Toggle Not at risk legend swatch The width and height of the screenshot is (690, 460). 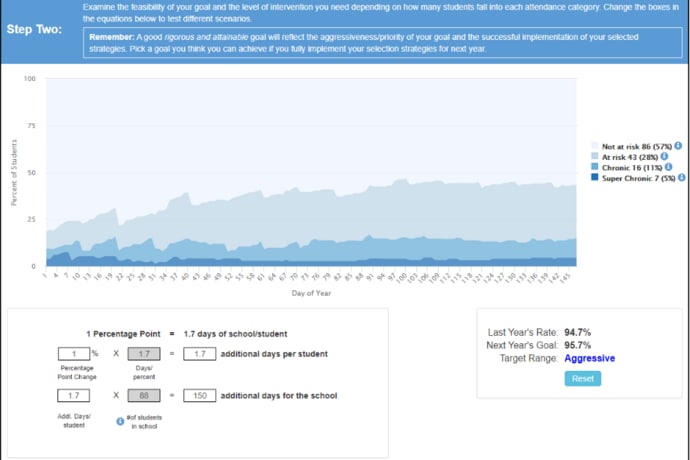[595, 146]
